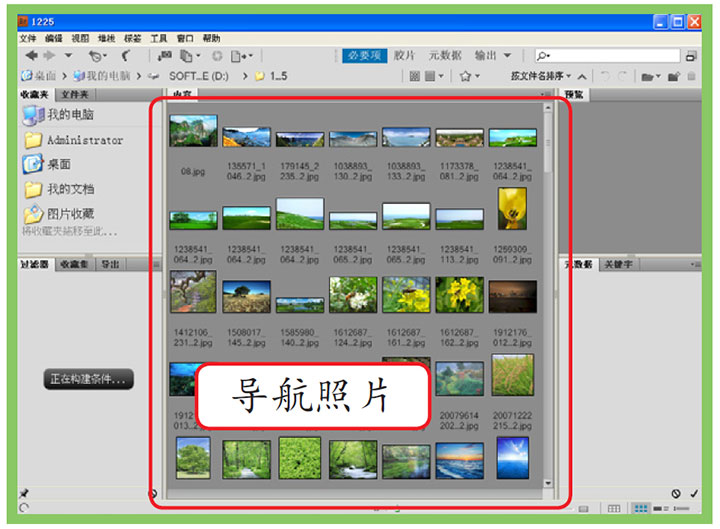Select the 图片收藏 favorites folder

click(x=70, y=214)
